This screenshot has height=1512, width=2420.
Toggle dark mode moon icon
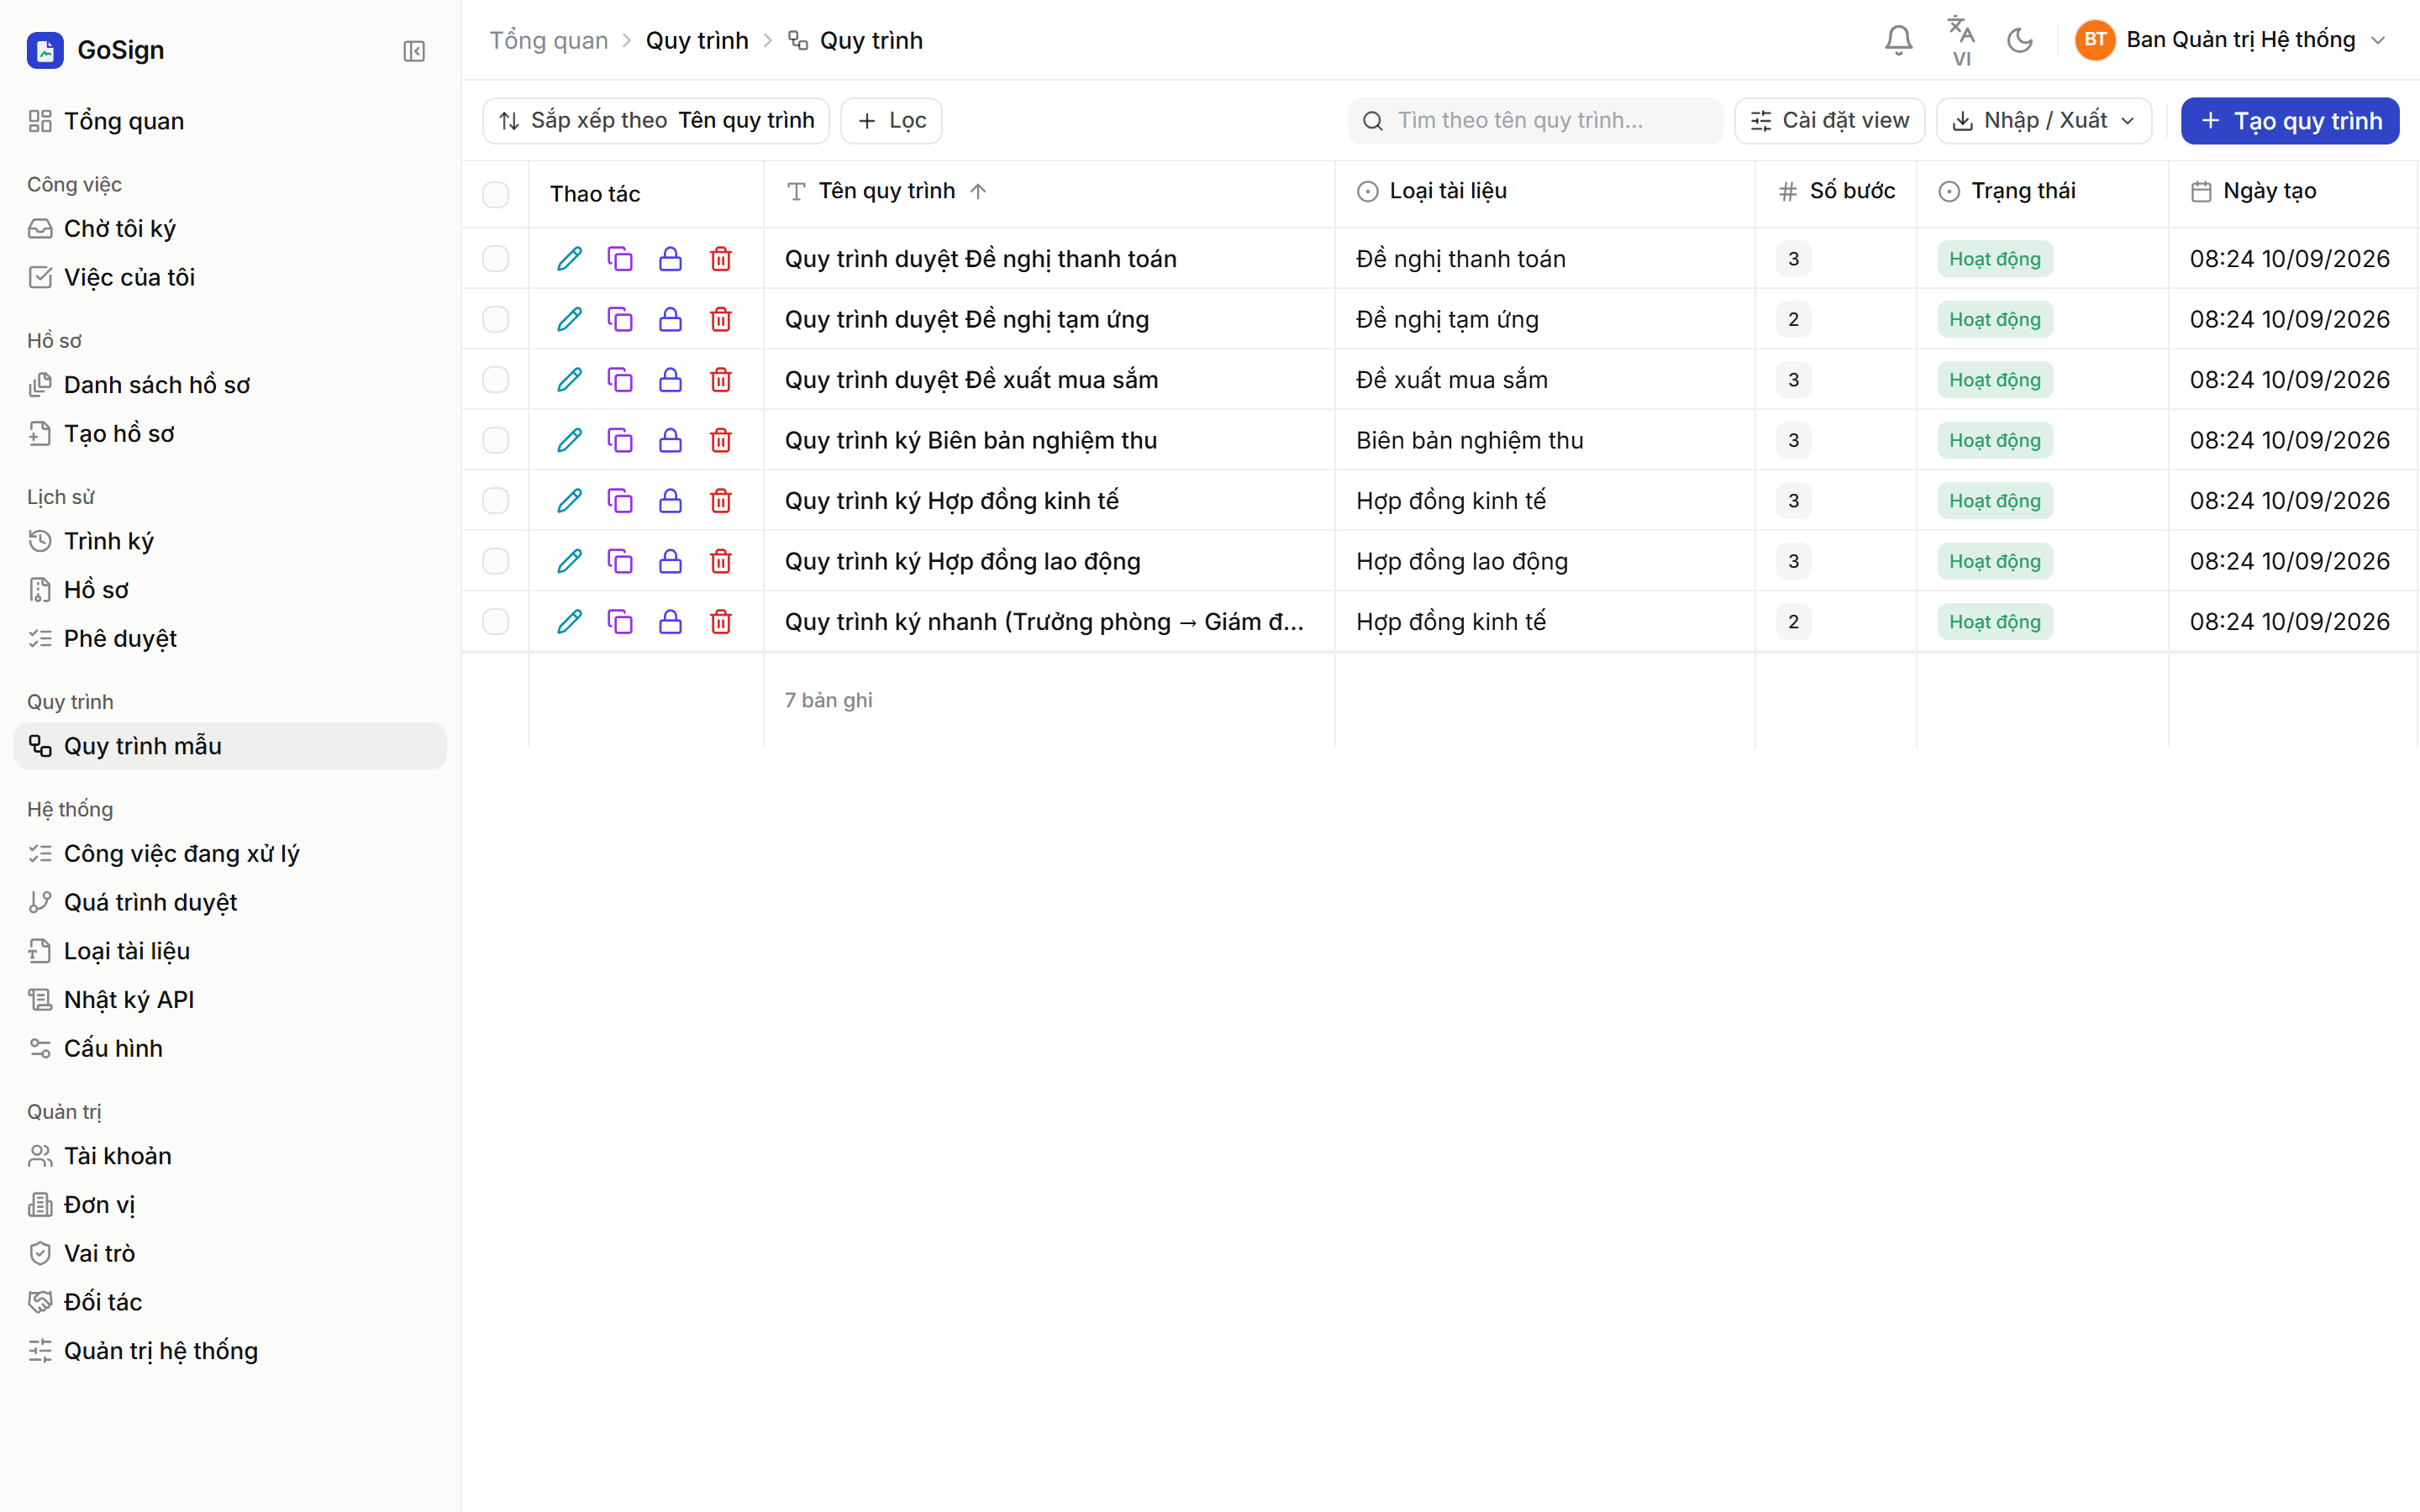coord(2020,40)
